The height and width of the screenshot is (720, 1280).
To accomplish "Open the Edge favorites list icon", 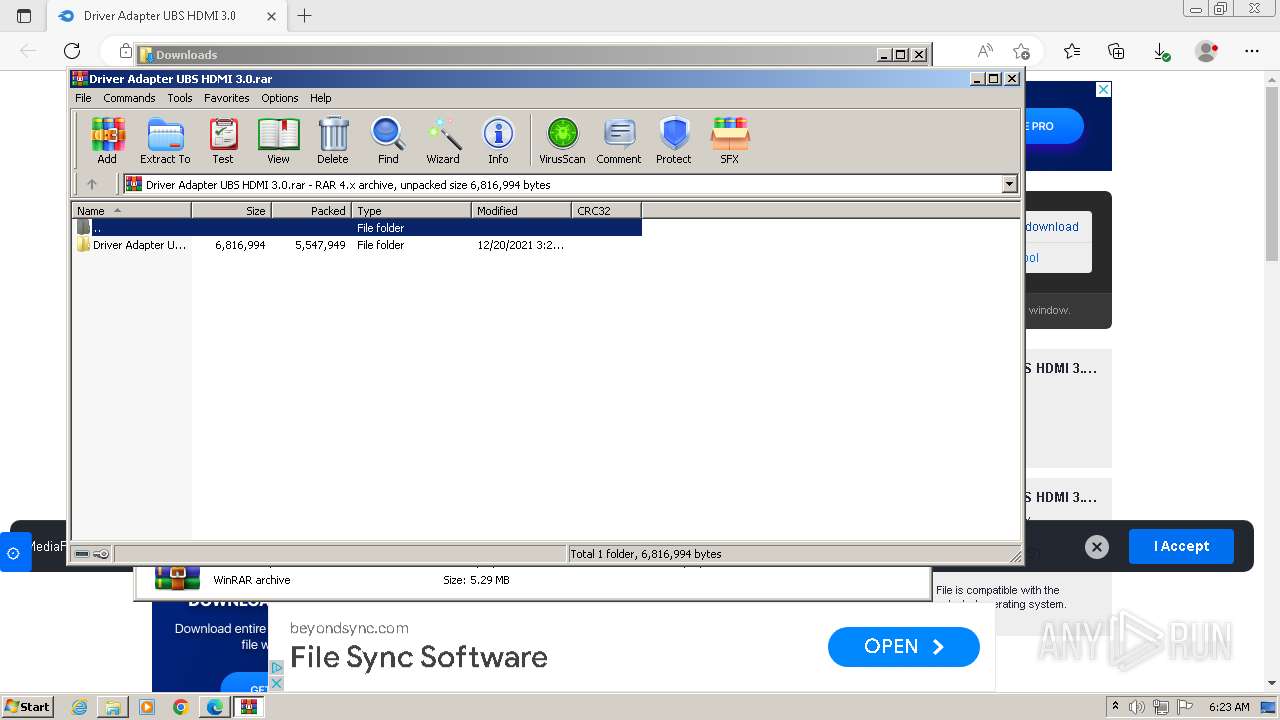I will point(1072,51).
